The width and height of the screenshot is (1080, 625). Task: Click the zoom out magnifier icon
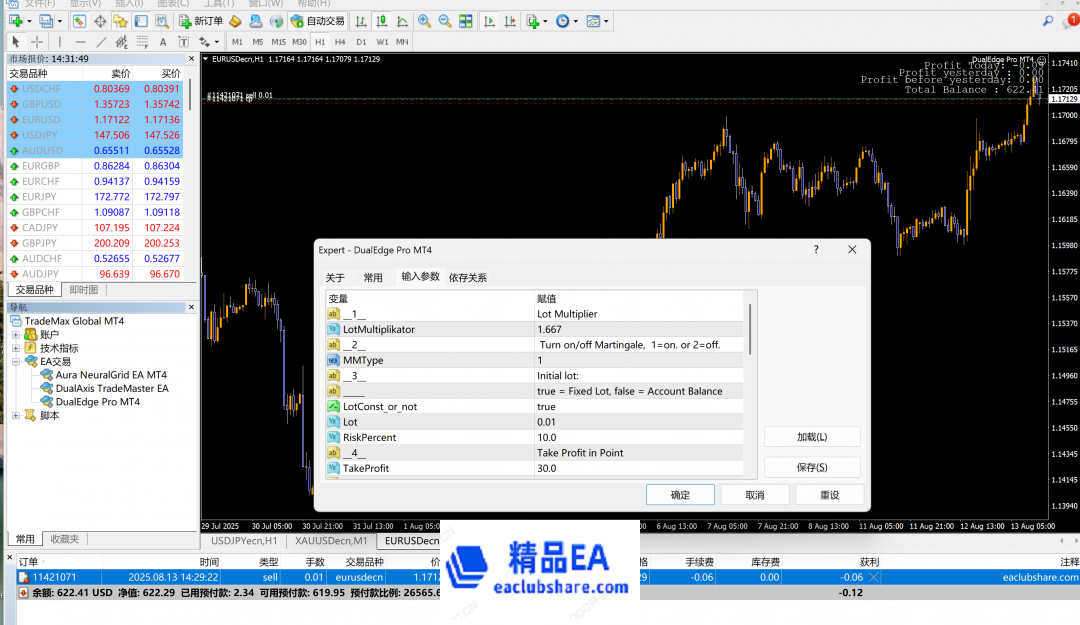pyautogui.click(x=445, y=21)
